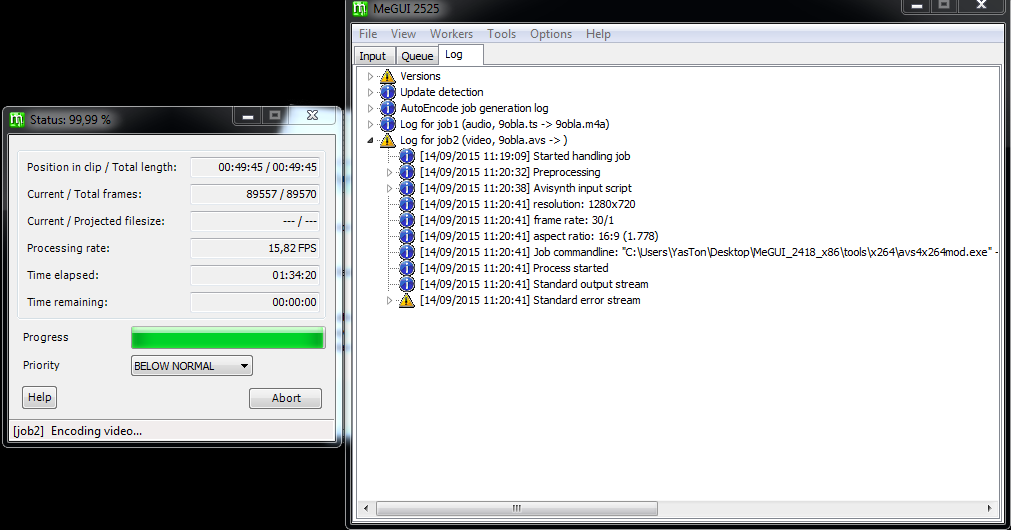The image size is (1011, 530).
Task: Open the Workers menu
Action: (451, 34)
